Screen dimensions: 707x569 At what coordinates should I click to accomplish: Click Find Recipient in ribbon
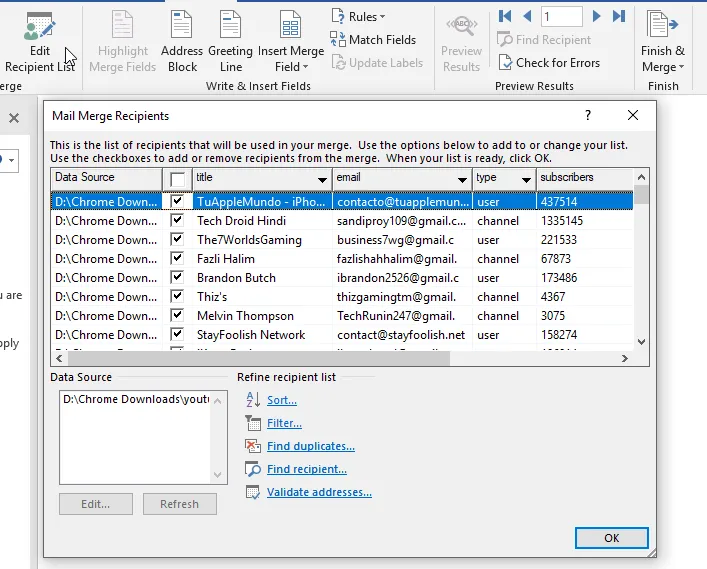544,40
